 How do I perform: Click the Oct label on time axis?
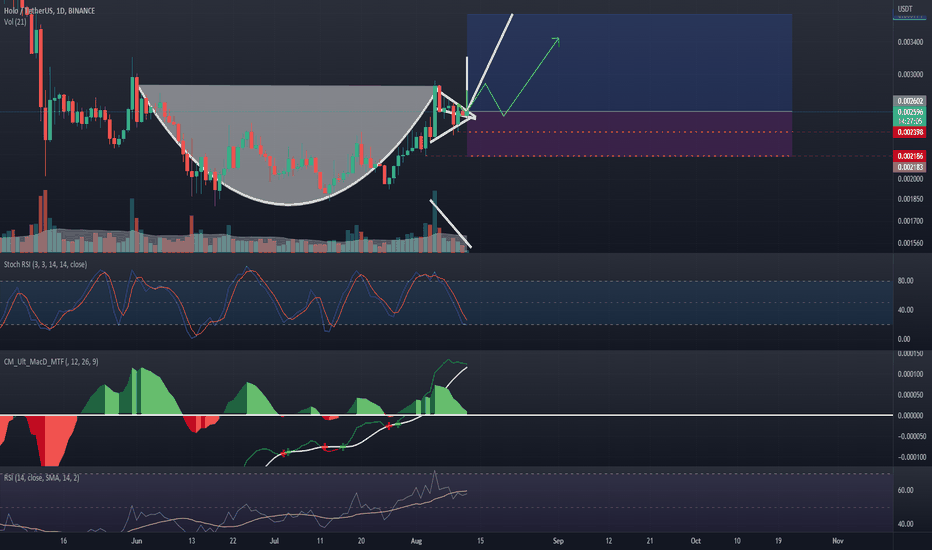pos(695,541)
